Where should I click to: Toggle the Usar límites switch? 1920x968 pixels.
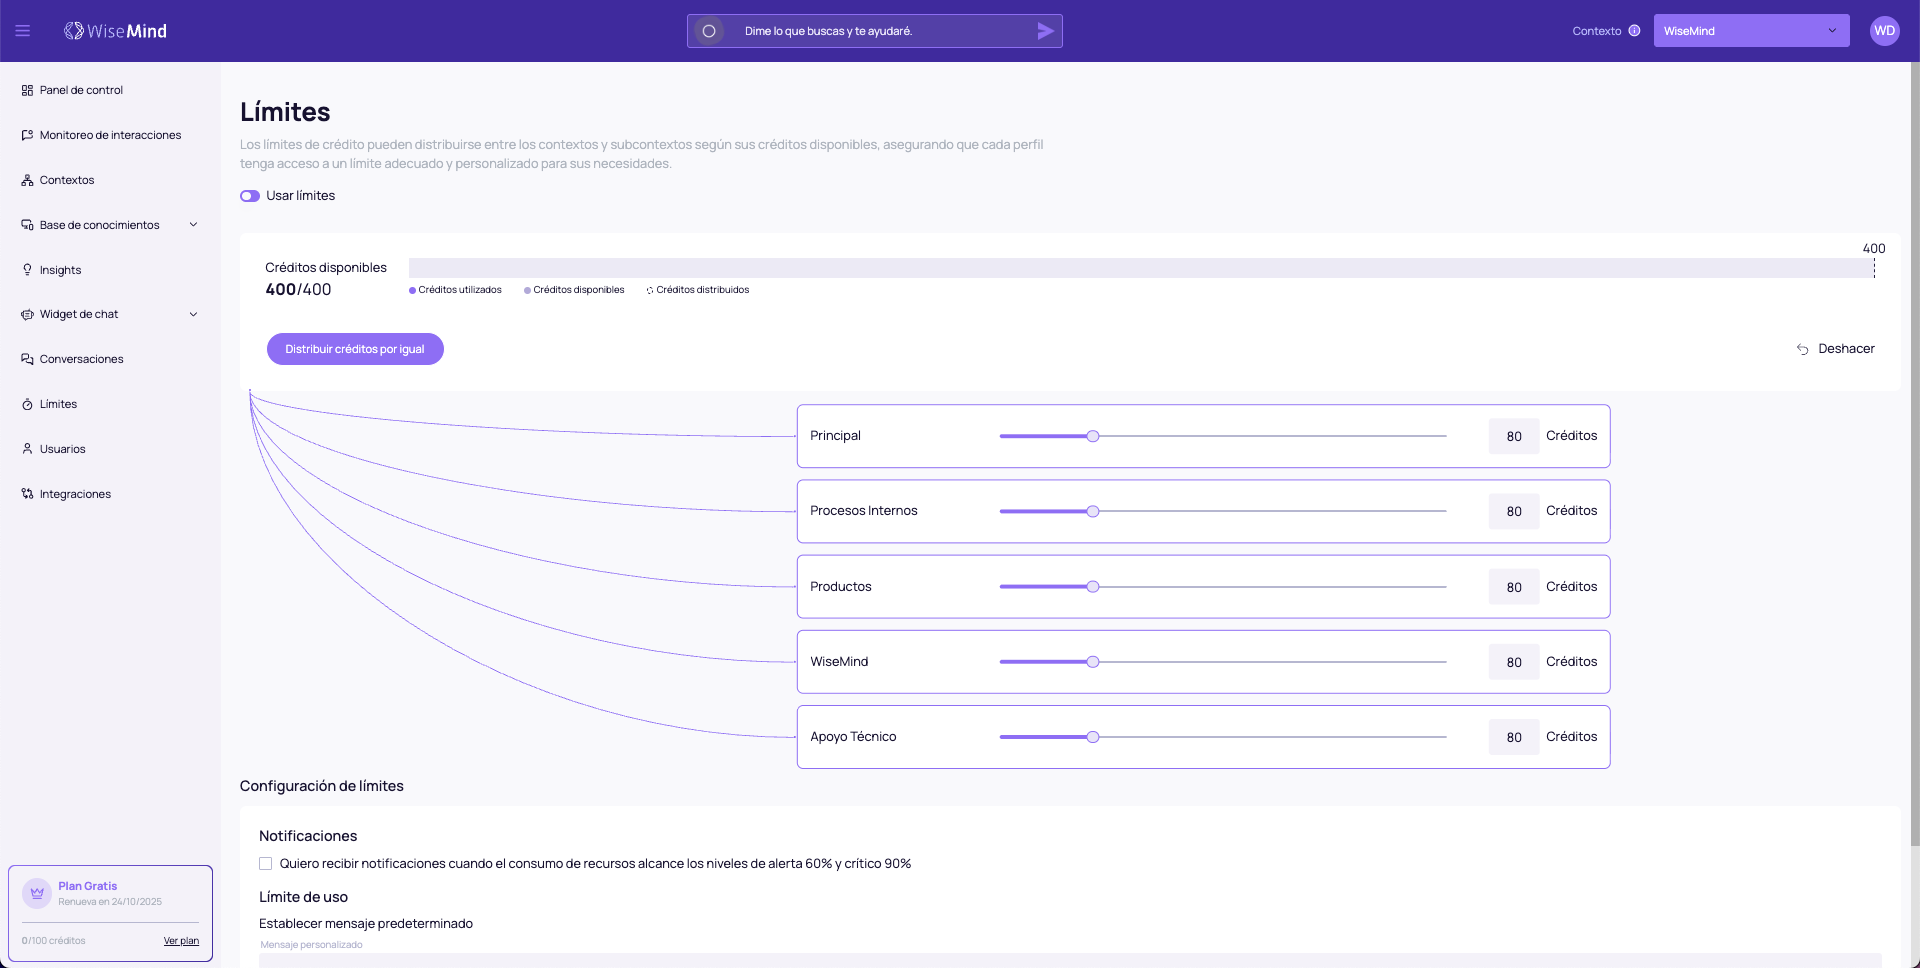250,196
